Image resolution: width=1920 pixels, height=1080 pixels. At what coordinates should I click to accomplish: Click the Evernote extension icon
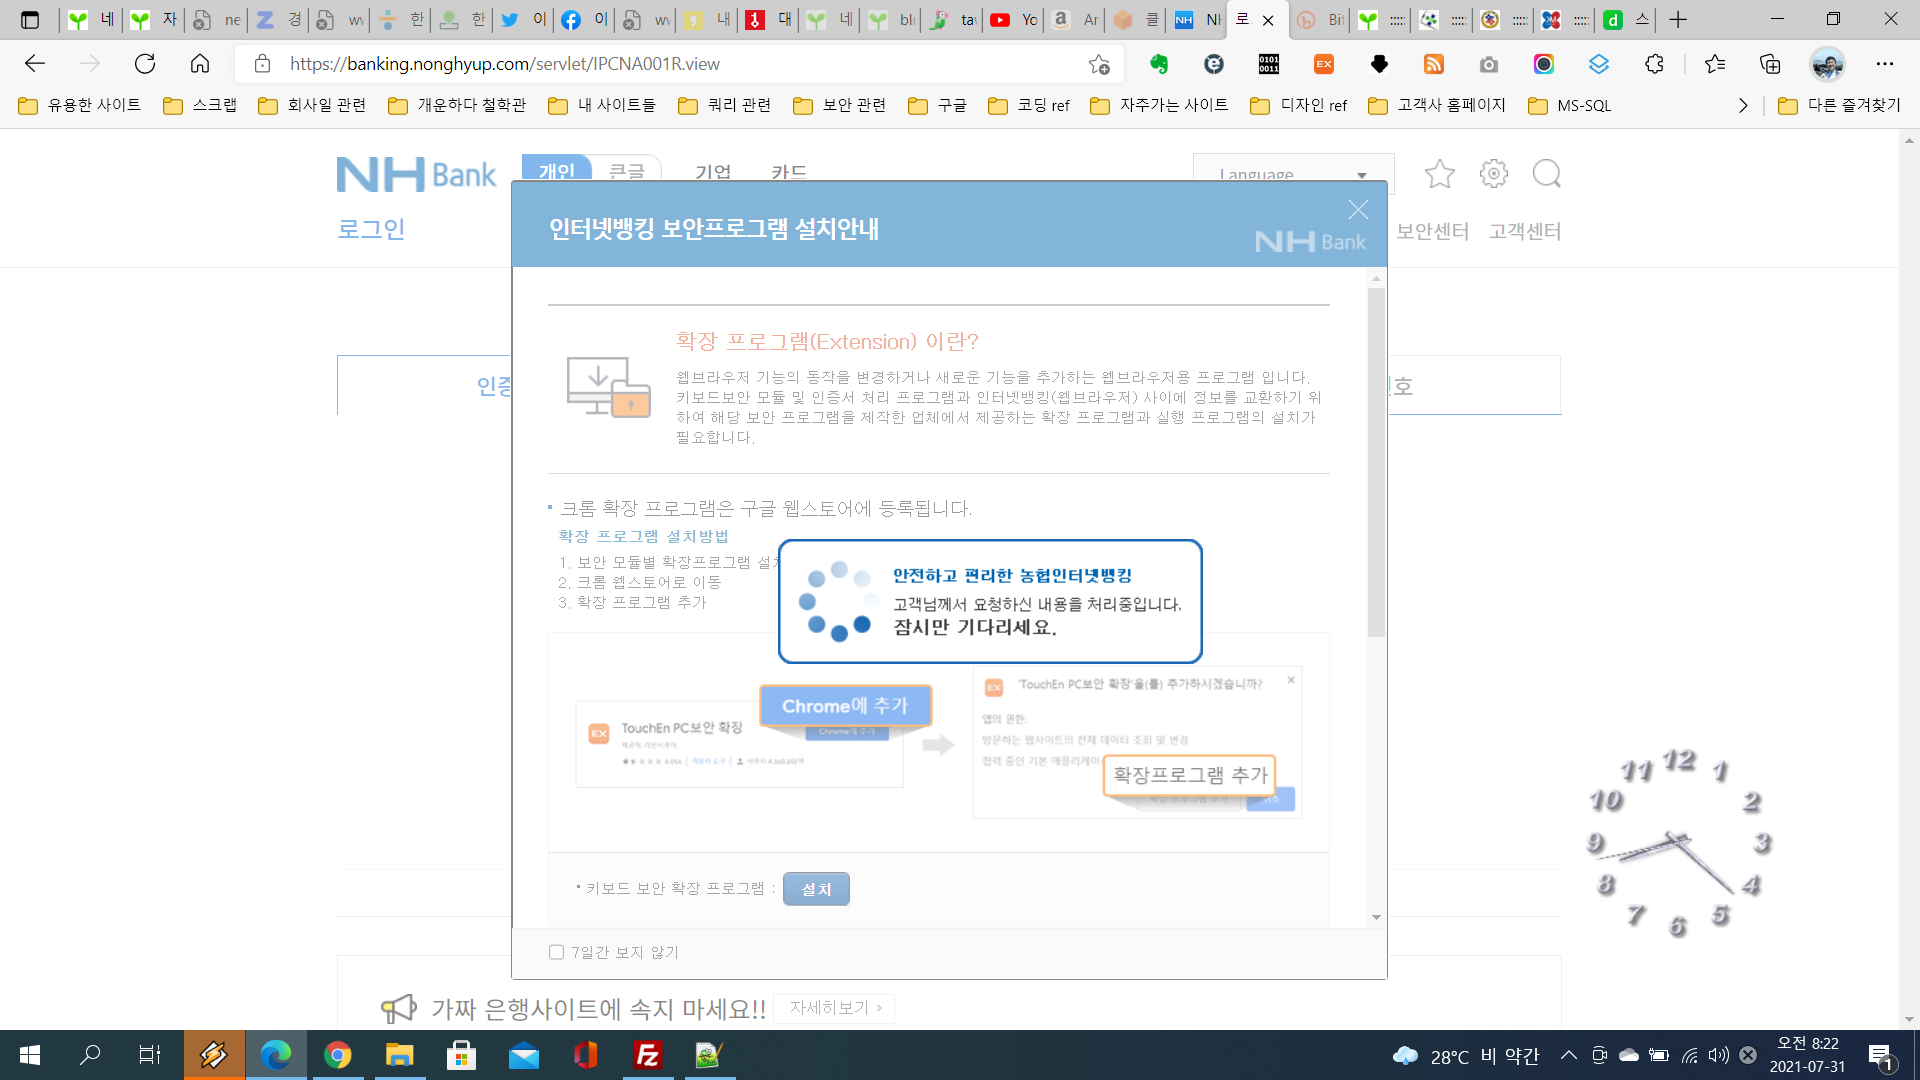click(1159, 64)
